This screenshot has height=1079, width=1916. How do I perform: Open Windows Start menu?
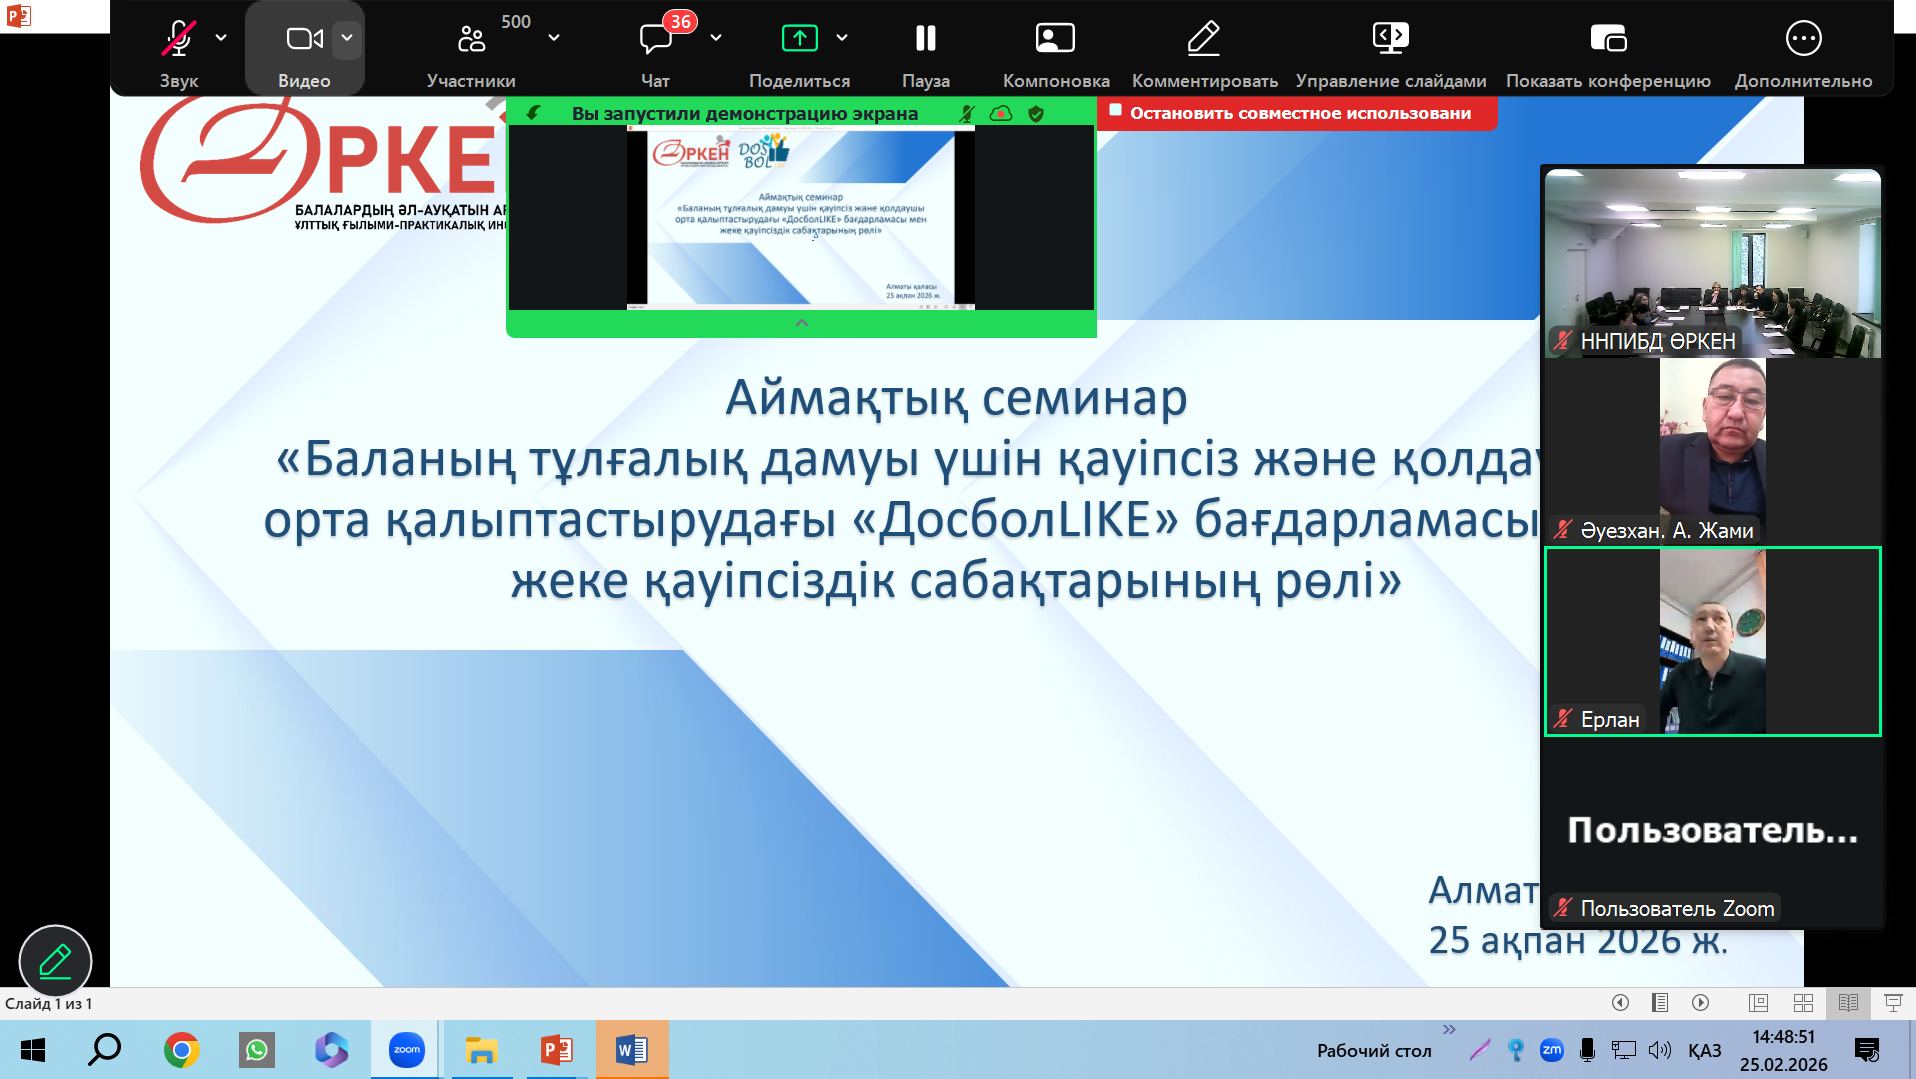pos(32,1050)
